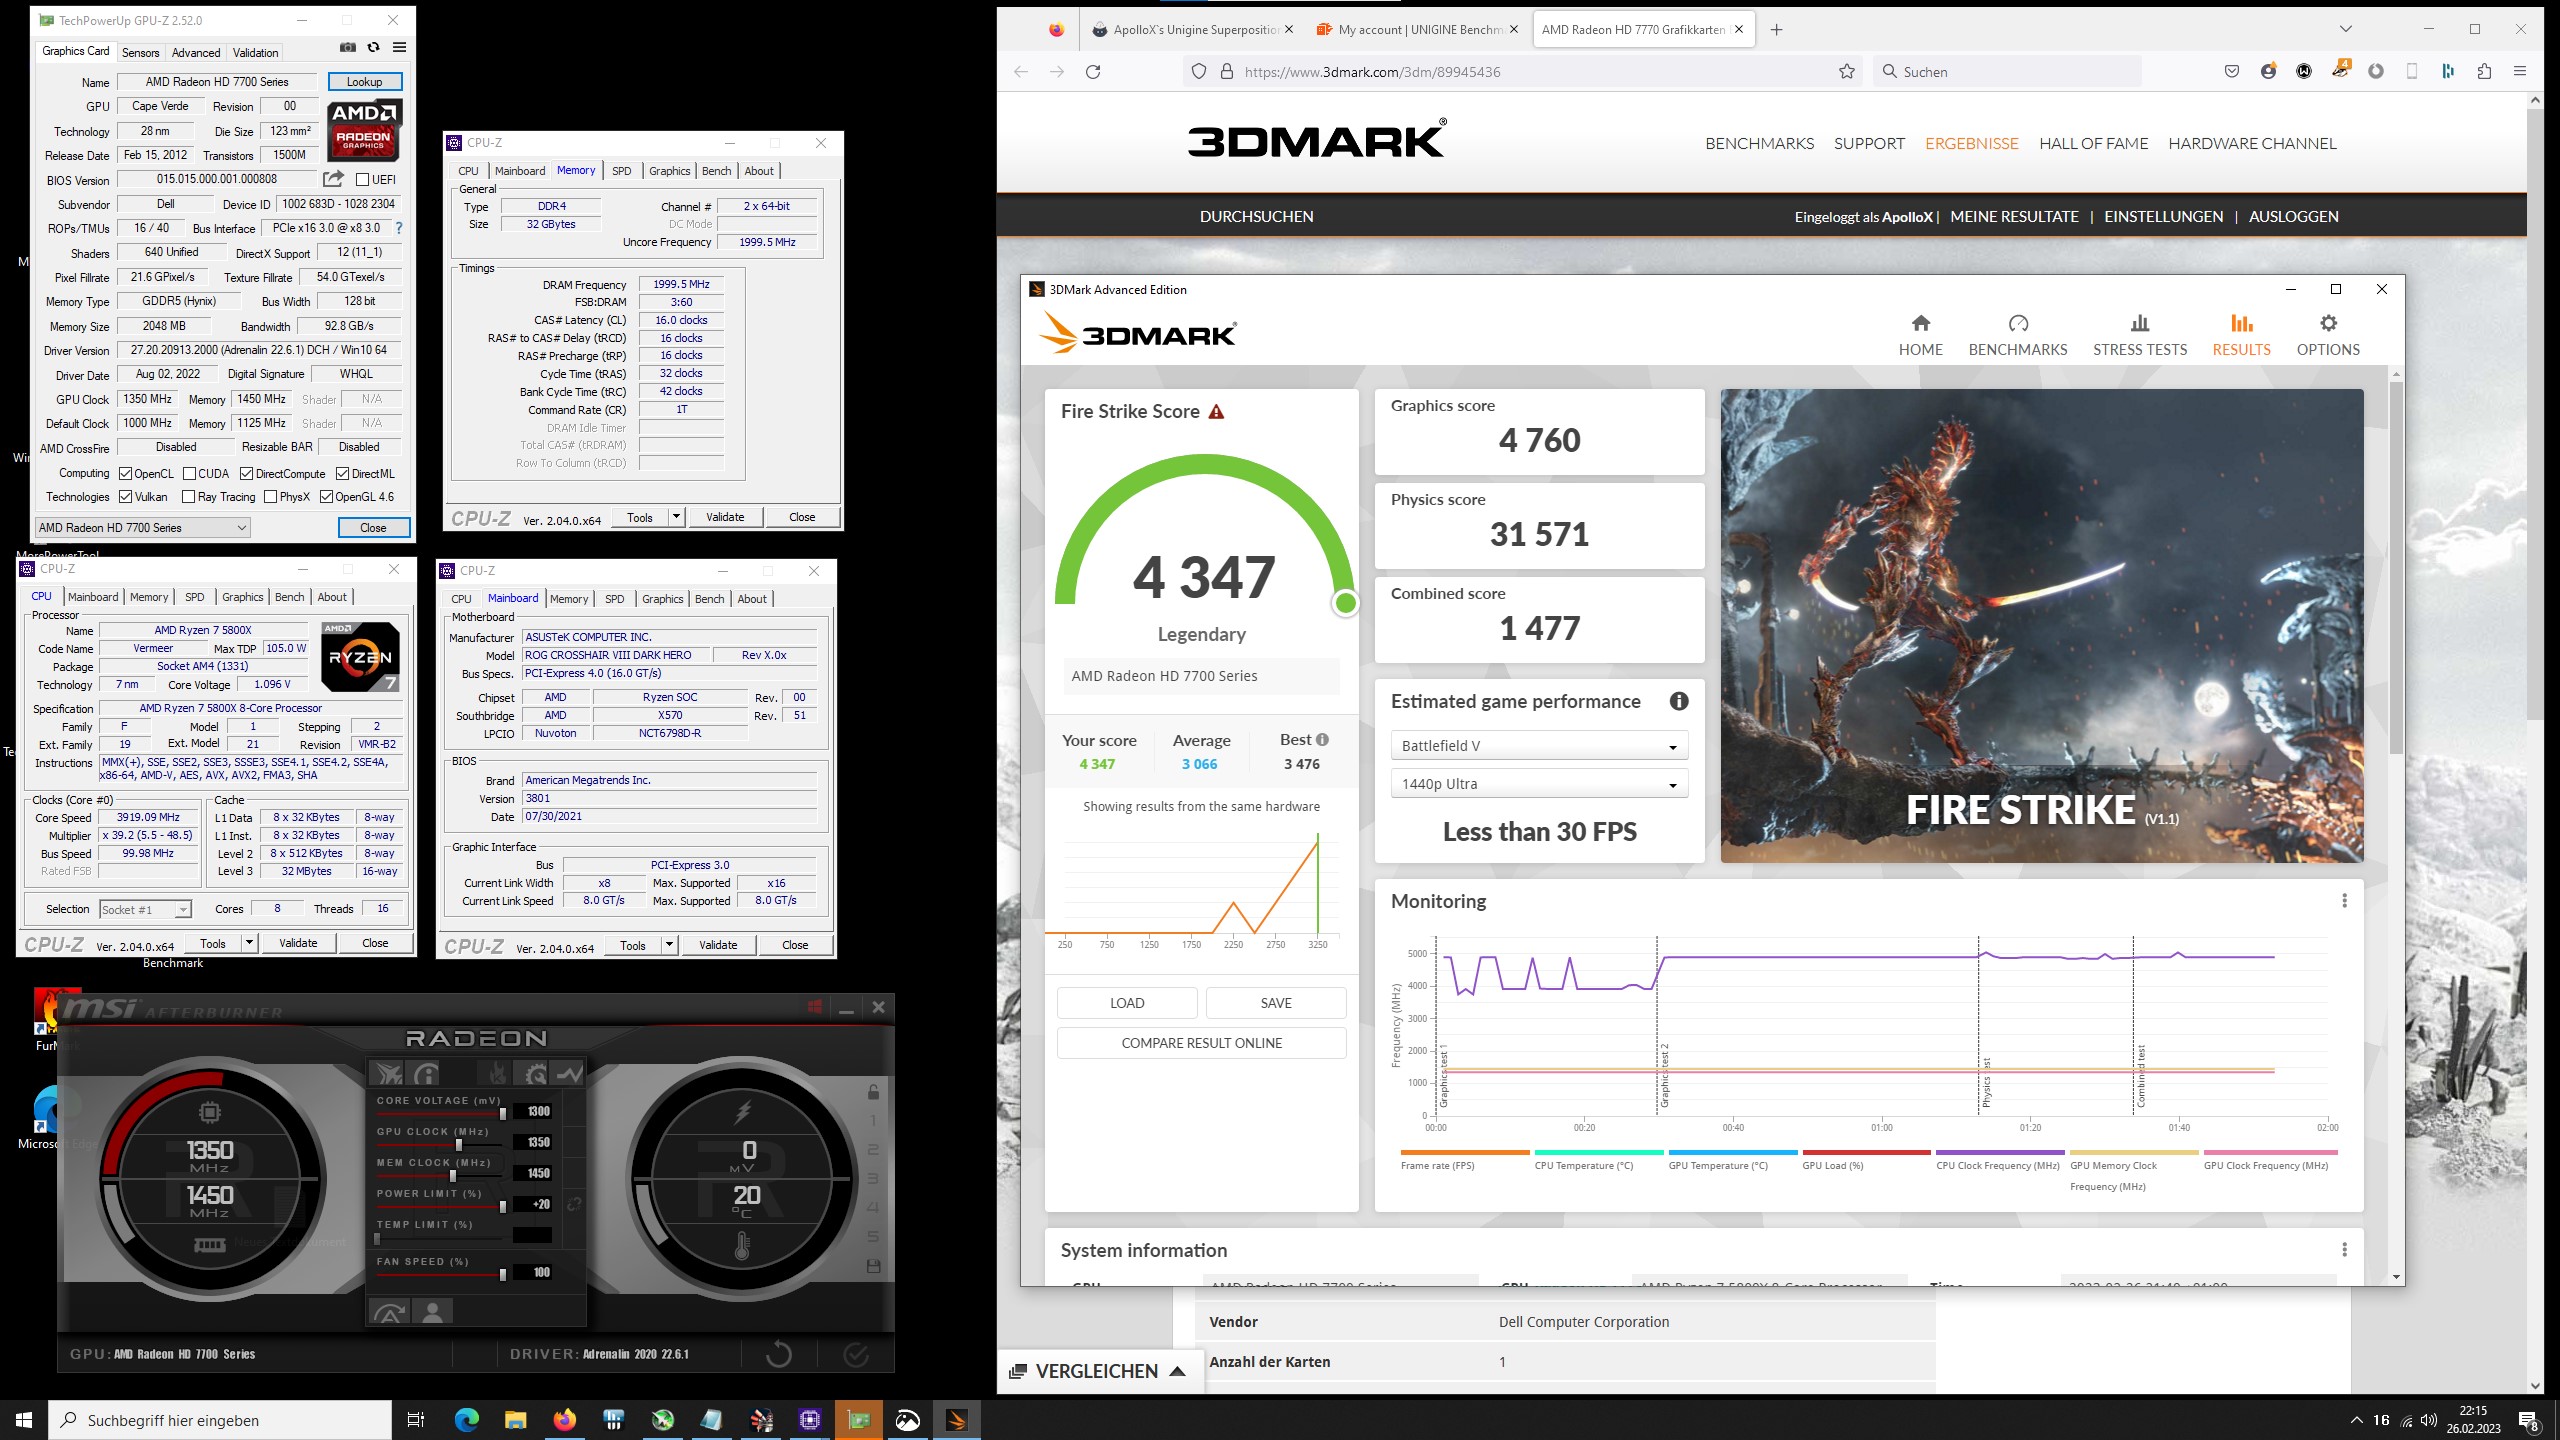Open the SPD tab in CPU-Z Memory window
The width and height of the screenshot is (2560, 1440).
click(621, 171)
